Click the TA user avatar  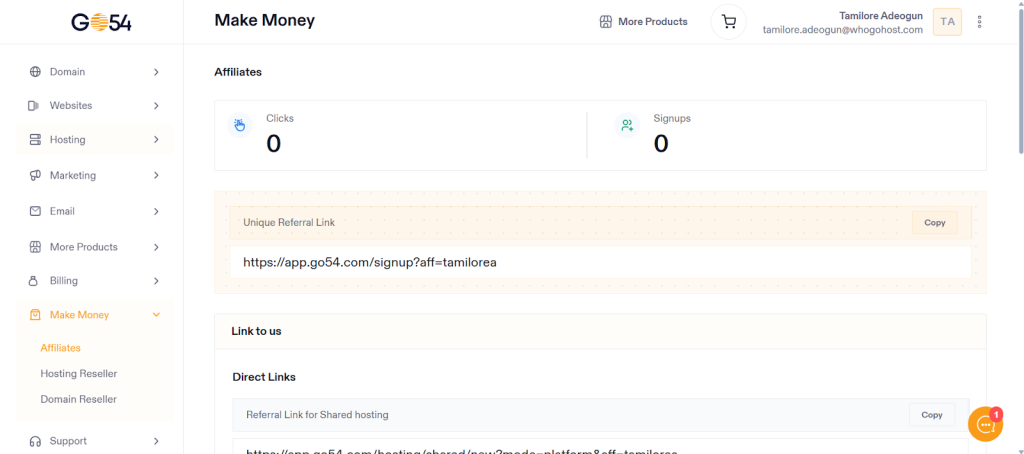click(x=946, y=22)
